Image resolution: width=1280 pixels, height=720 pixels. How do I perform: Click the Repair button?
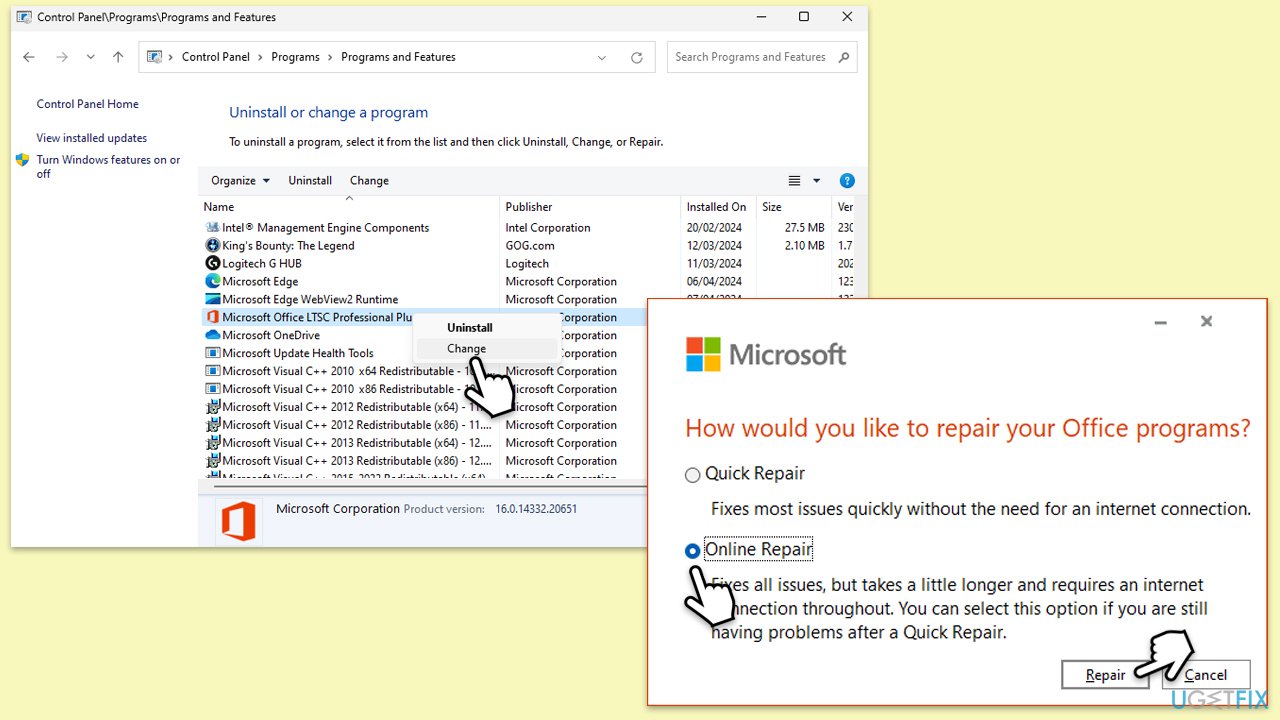coord(1106,675)
